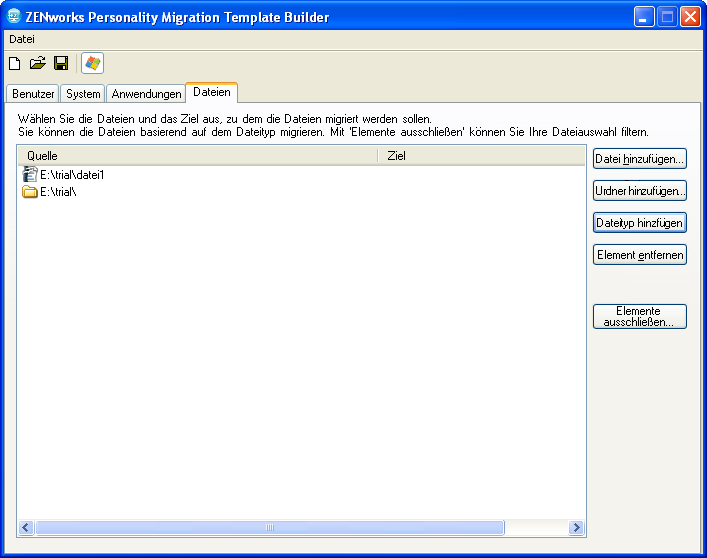This screenshot has height=558, width=707.
Task: Click the file icon beside E:\trial\datei1
Action: pos(30,174)
